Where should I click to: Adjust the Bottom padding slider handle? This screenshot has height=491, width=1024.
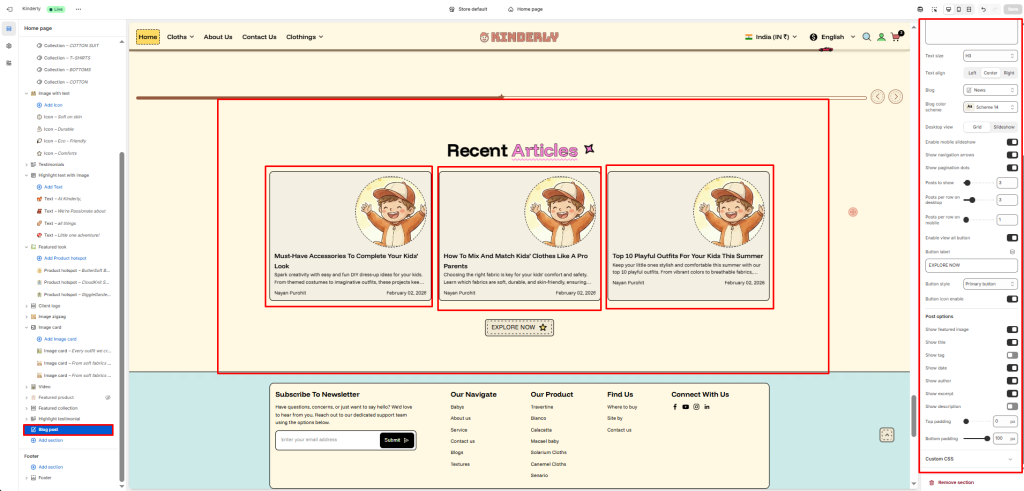[x=989, y=438]
